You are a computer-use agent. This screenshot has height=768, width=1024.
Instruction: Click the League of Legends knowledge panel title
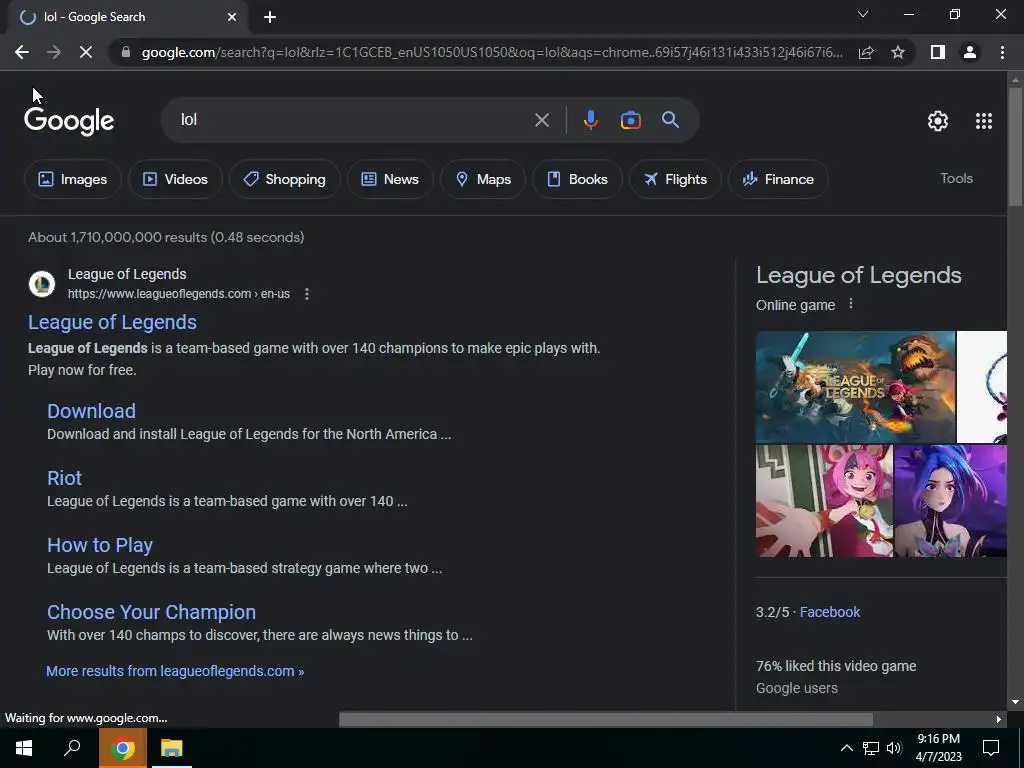[x=859, y=275]
